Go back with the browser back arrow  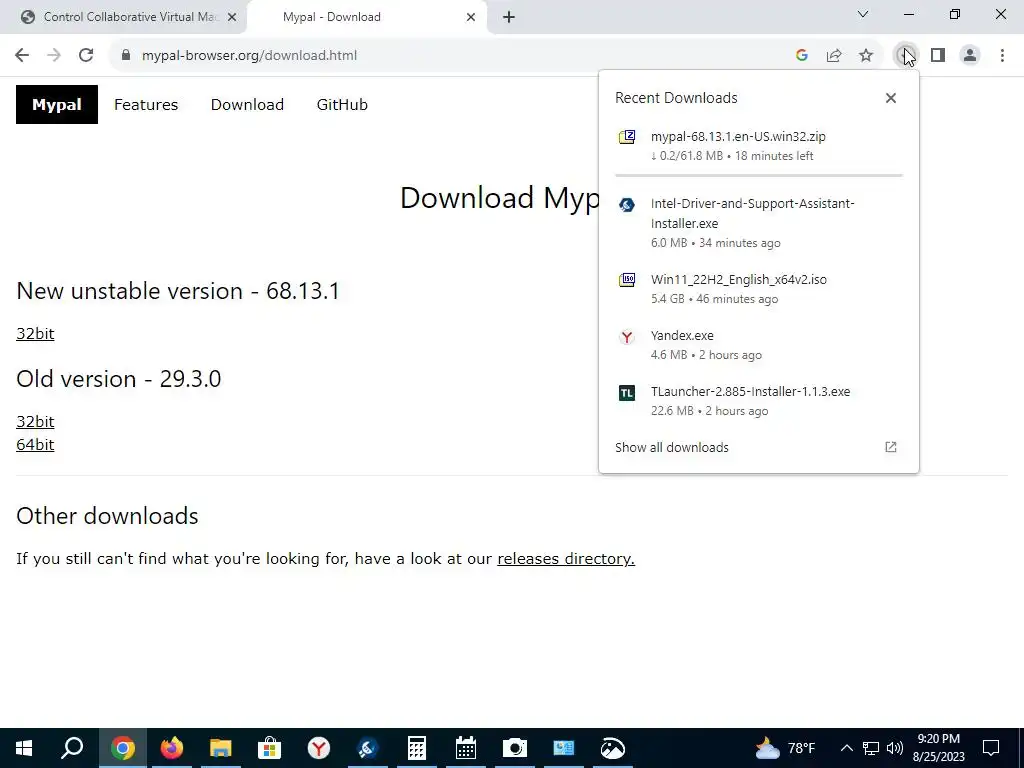click(x=22, y=56)
